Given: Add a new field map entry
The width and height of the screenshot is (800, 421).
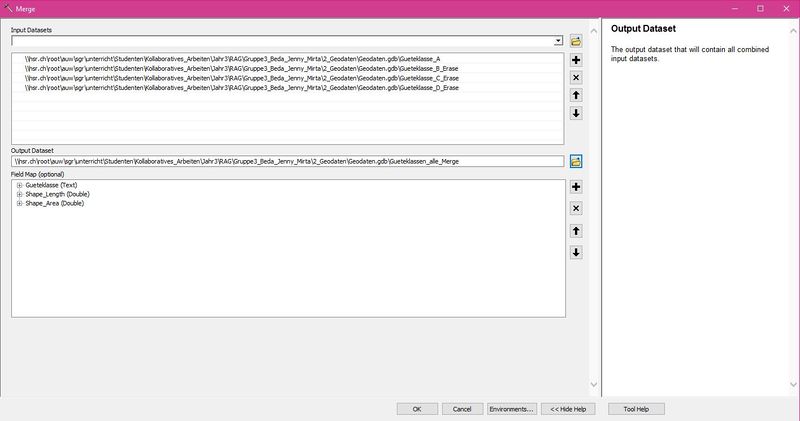Looking at the screenshot, I should (x=576, y=186).
